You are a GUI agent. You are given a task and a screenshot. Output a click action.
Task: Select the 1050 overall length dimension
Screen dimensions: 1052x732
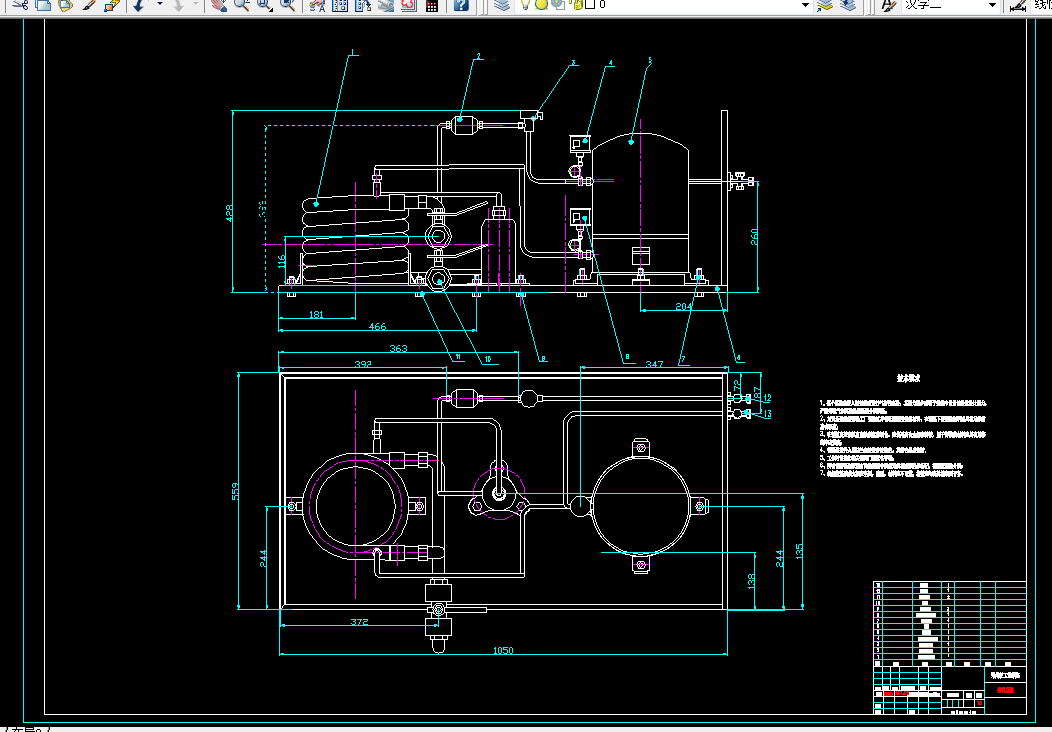(503, 649)
